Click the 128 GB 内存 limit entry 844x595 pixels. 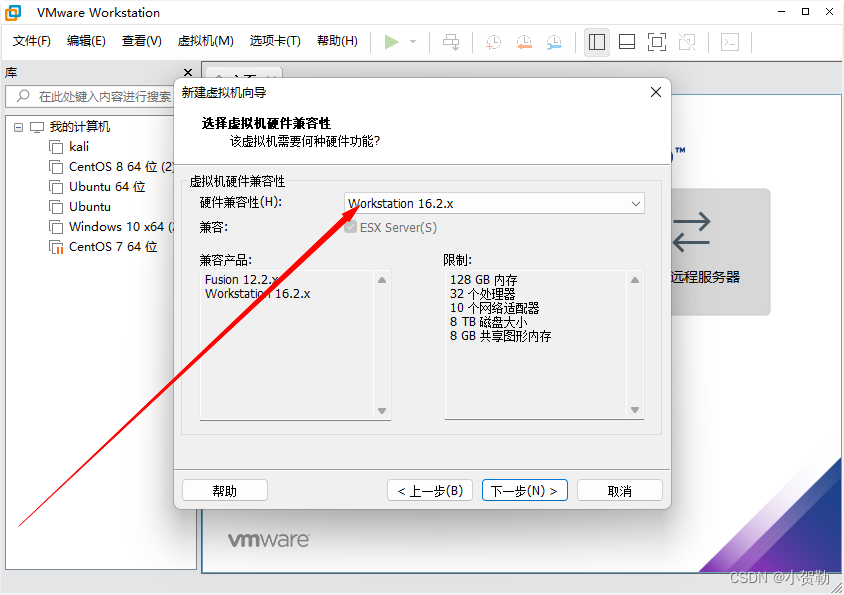click(x=483, y=280)
